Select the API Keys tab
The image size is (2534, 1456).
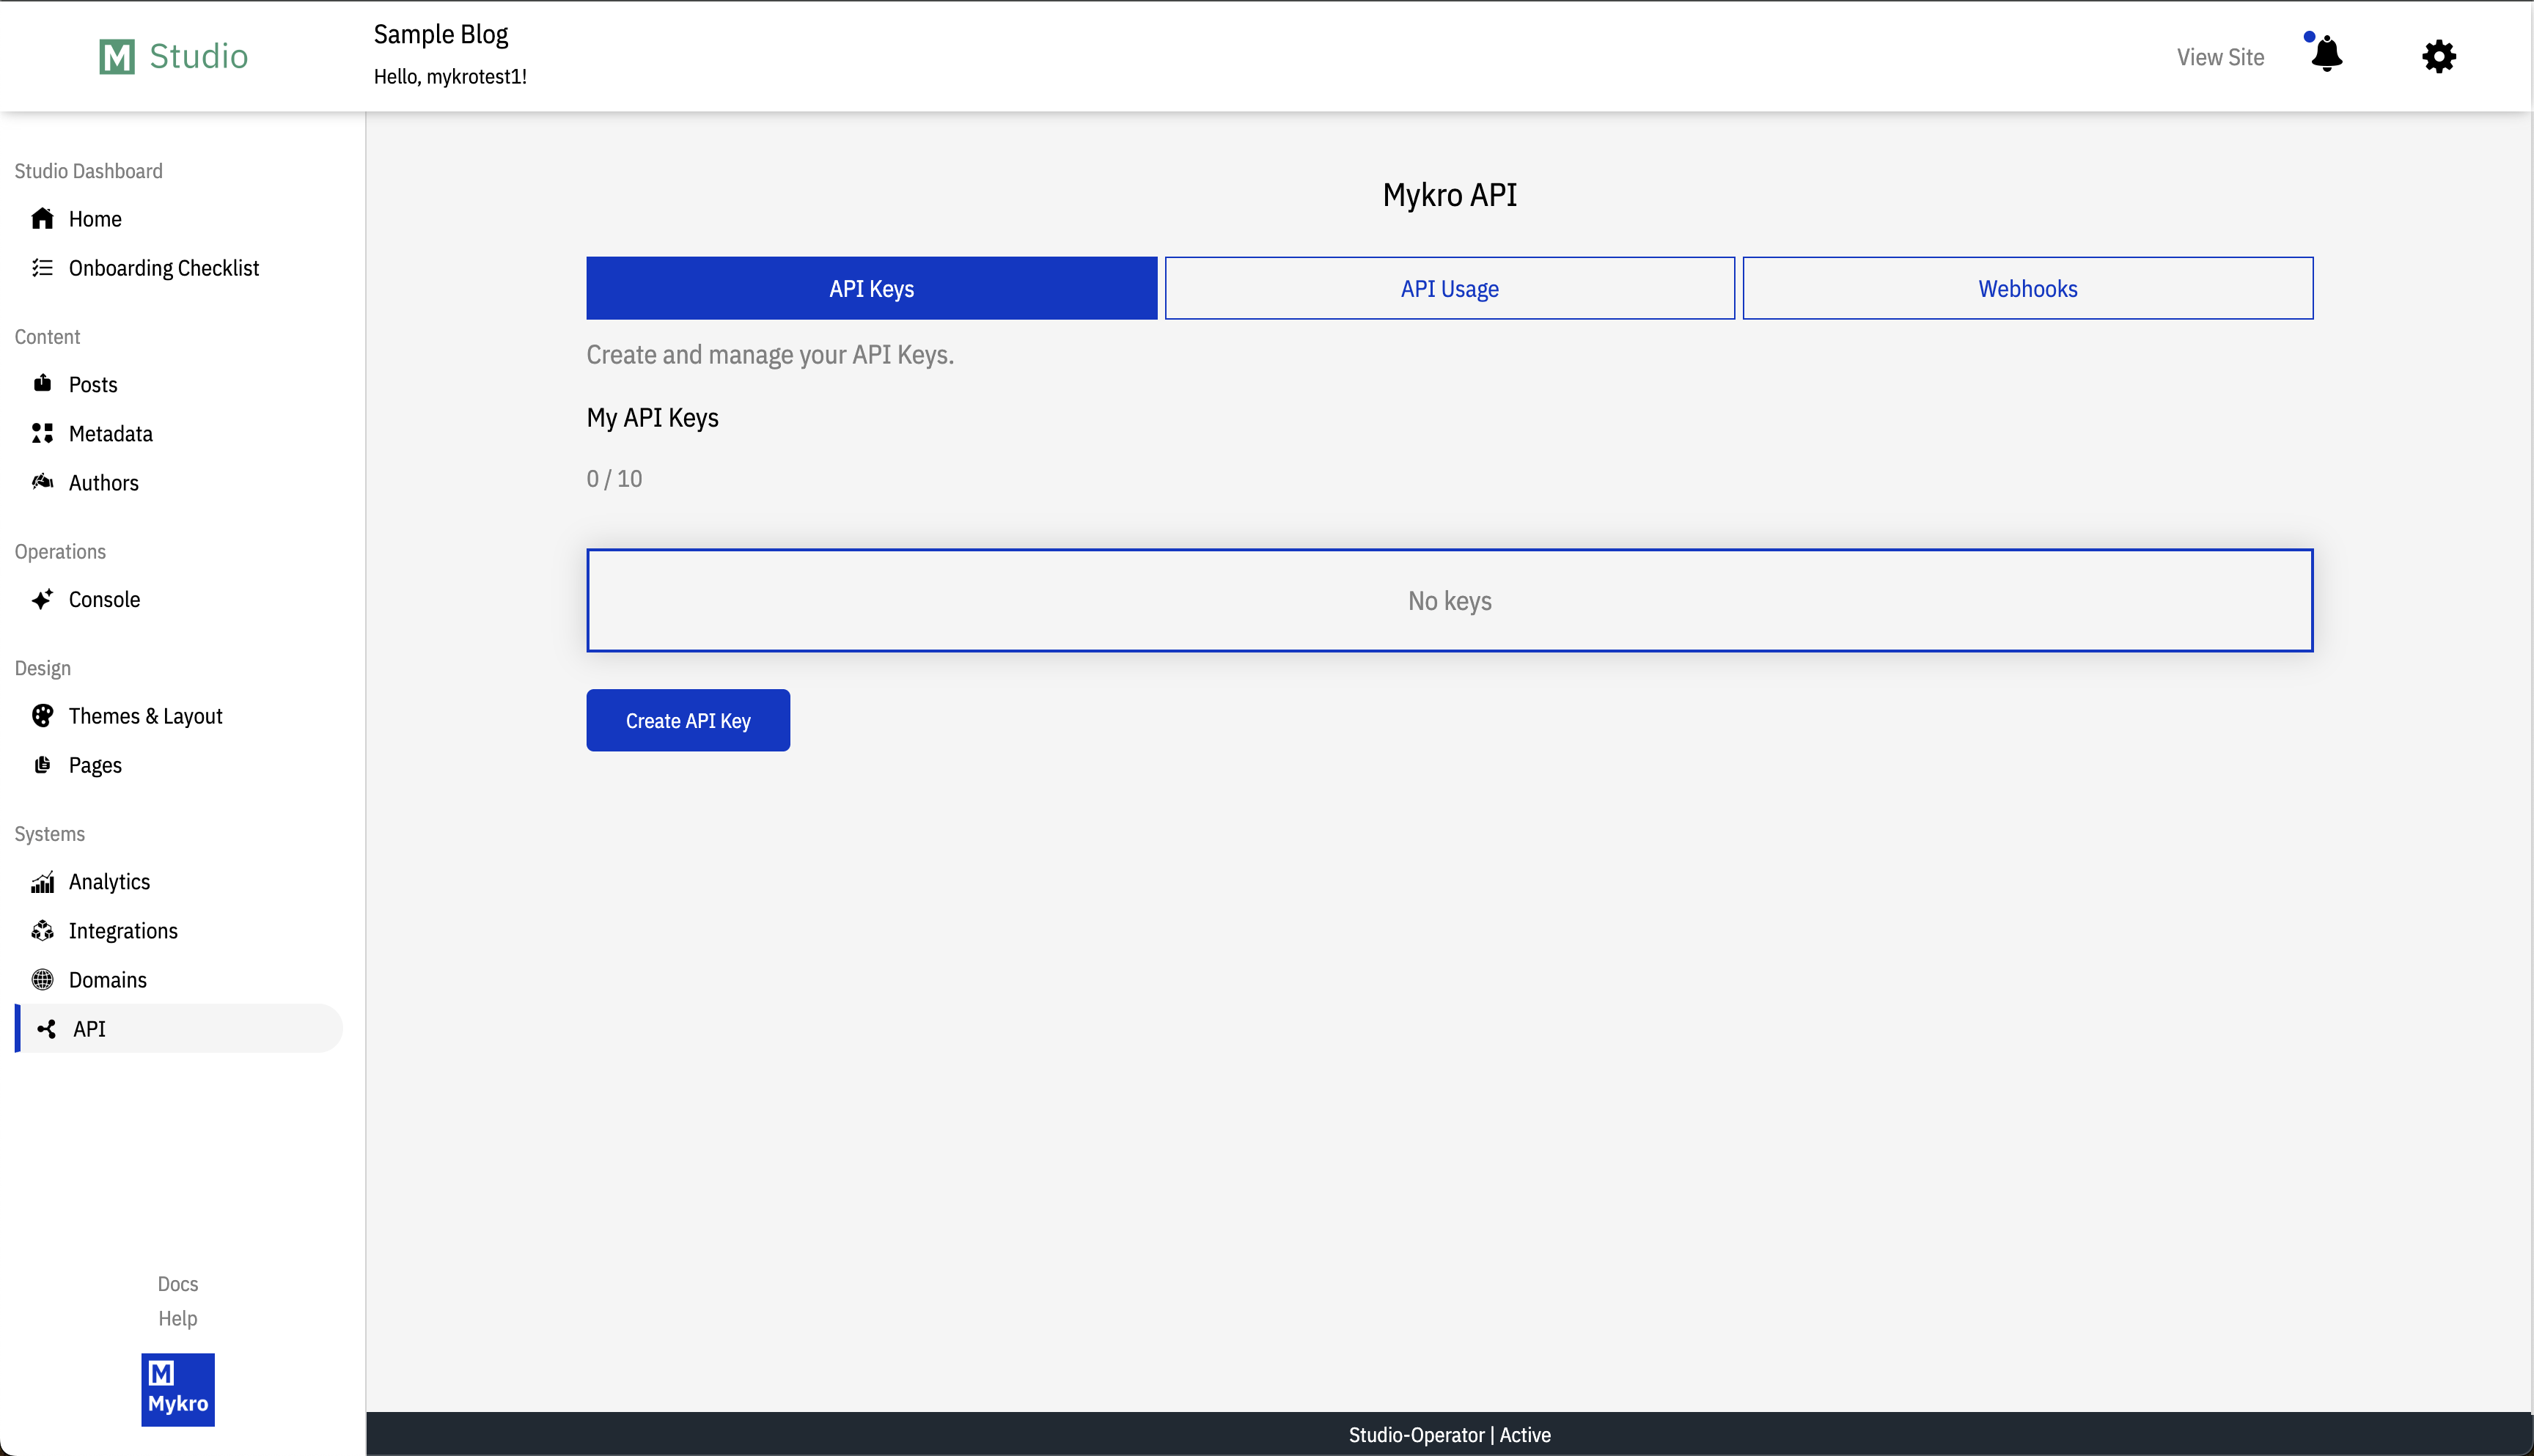[x=871, y=289]
